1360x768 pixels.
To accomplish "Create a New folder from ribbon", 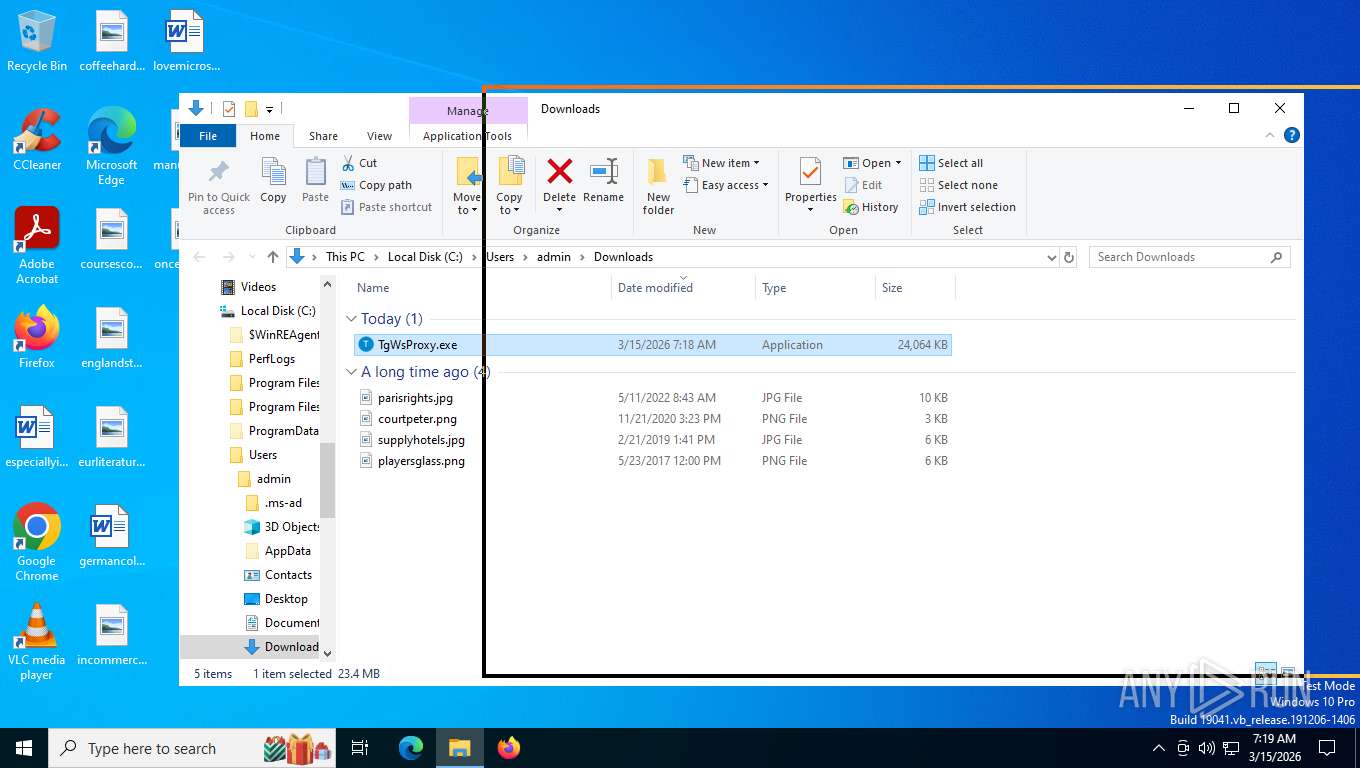I will 658,186.
